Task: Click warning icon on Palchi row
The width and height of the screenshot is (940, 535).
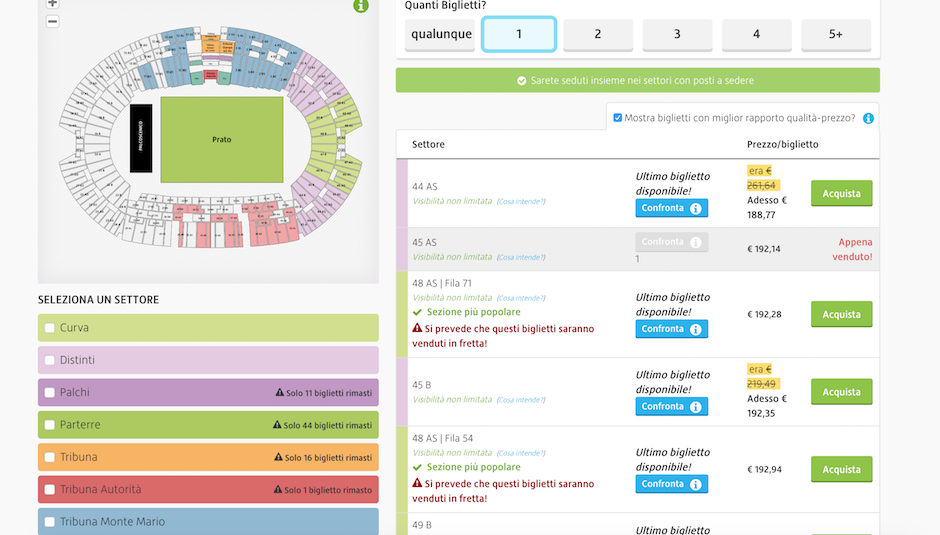Action: (279, 392)
